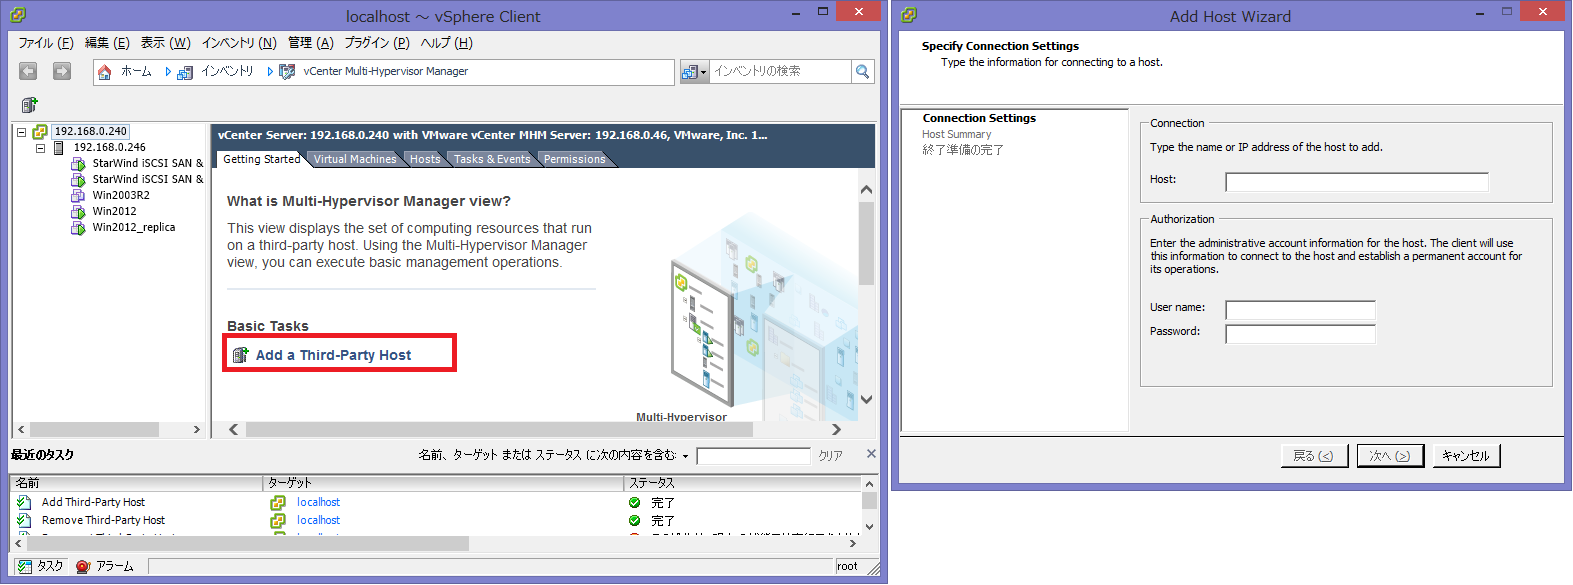Screen dimensions: 1573x585
Task: Click the Alarms icon in the status bar
Action: [83, 566]
